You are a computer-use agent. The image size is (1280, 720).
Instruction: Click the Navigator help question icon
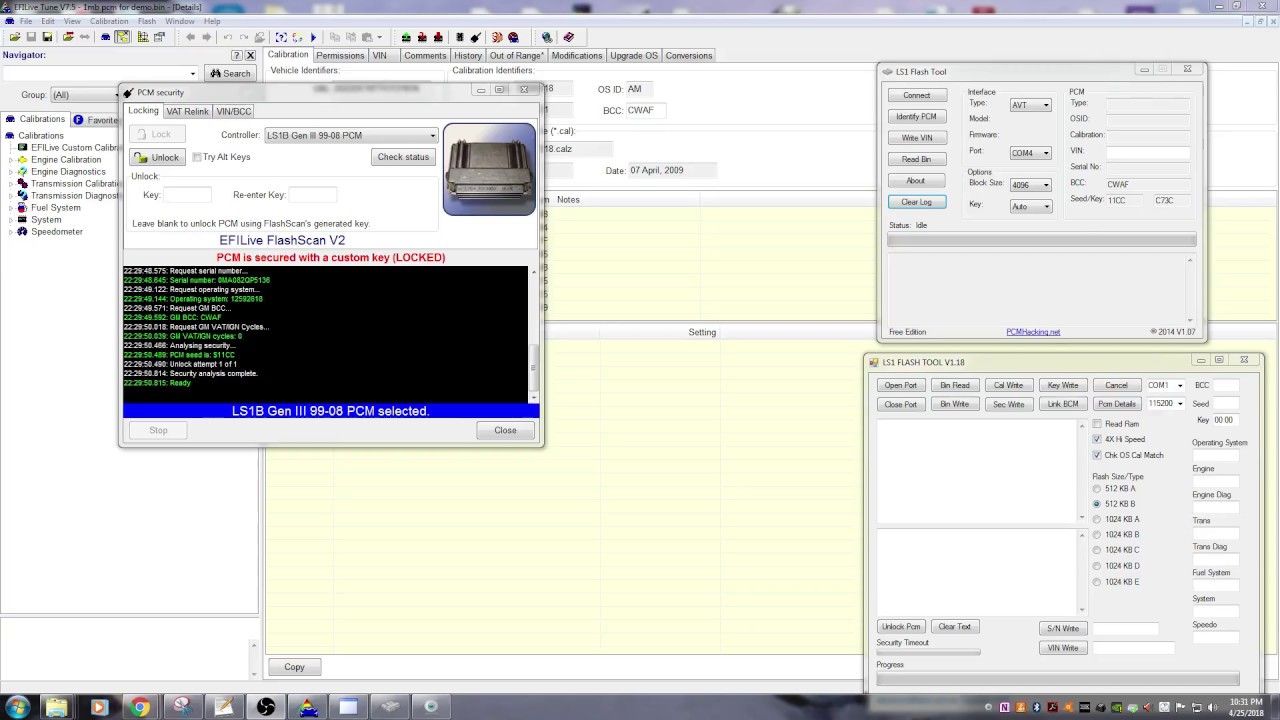(x=237, y=55)
